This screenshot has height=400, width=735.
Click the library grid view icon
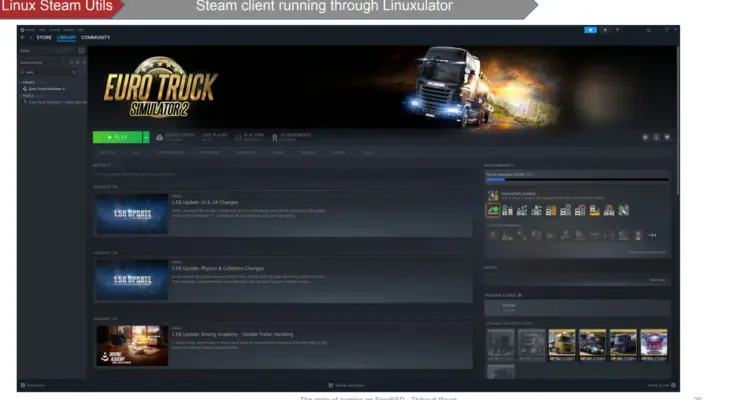(81, 50)
